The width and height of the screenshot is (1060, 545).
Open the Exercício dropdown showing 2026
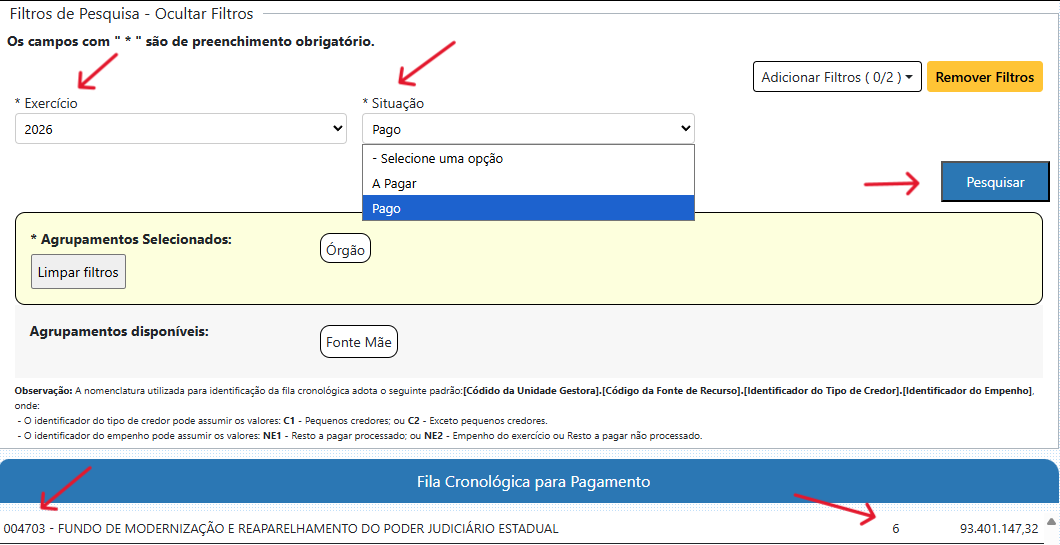tap(180, 128)
